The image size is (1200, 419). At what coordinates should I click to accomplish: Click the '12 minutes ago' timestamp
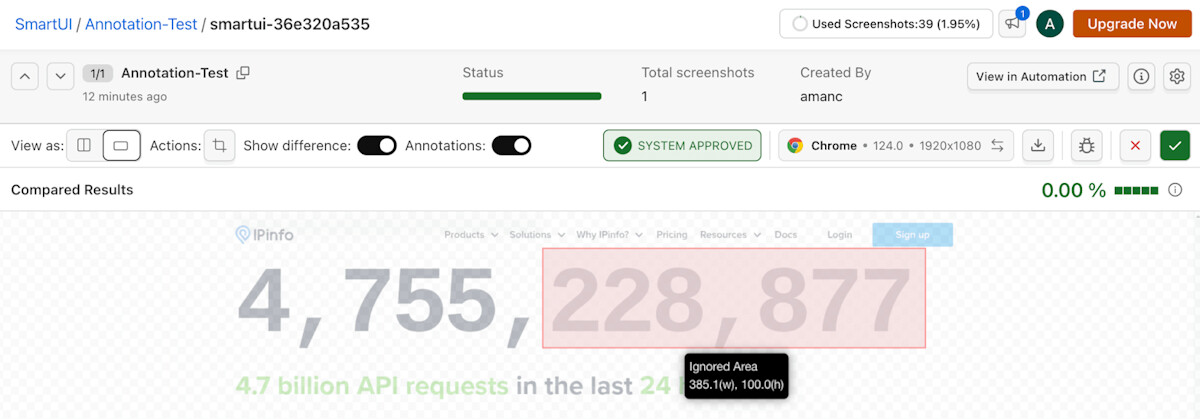(125, 97)
